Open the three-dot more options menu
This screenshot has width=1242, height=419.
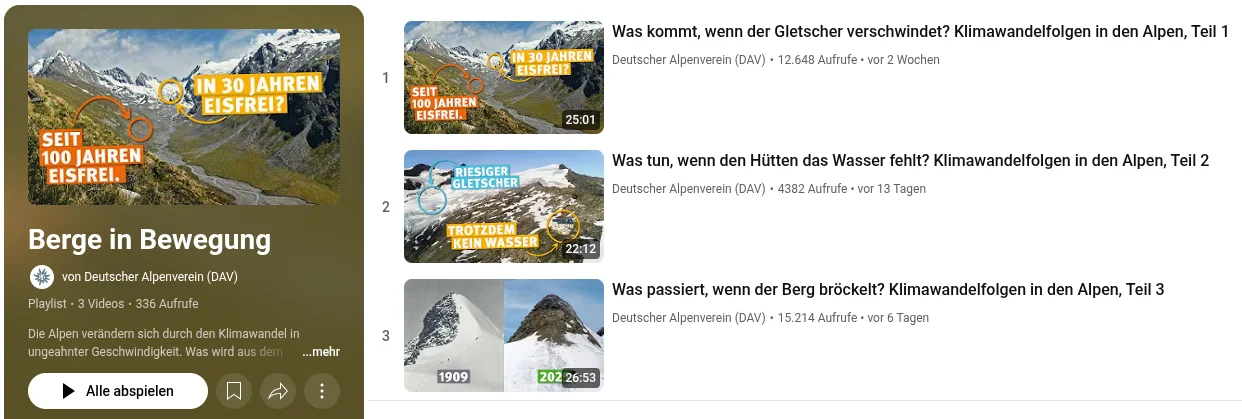(x=322, y=391)
